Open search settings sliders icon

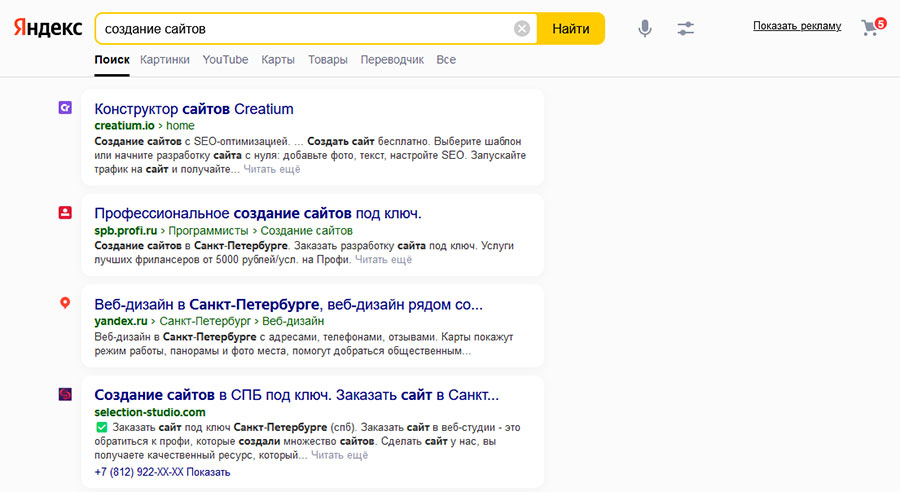coord(685,28)
